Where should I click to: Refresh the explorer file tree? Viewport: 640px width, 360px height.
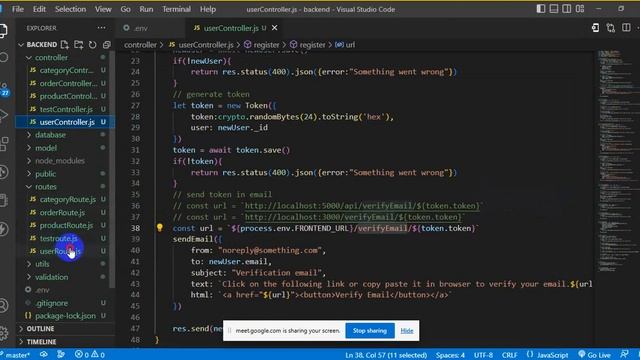pos(93,44)
